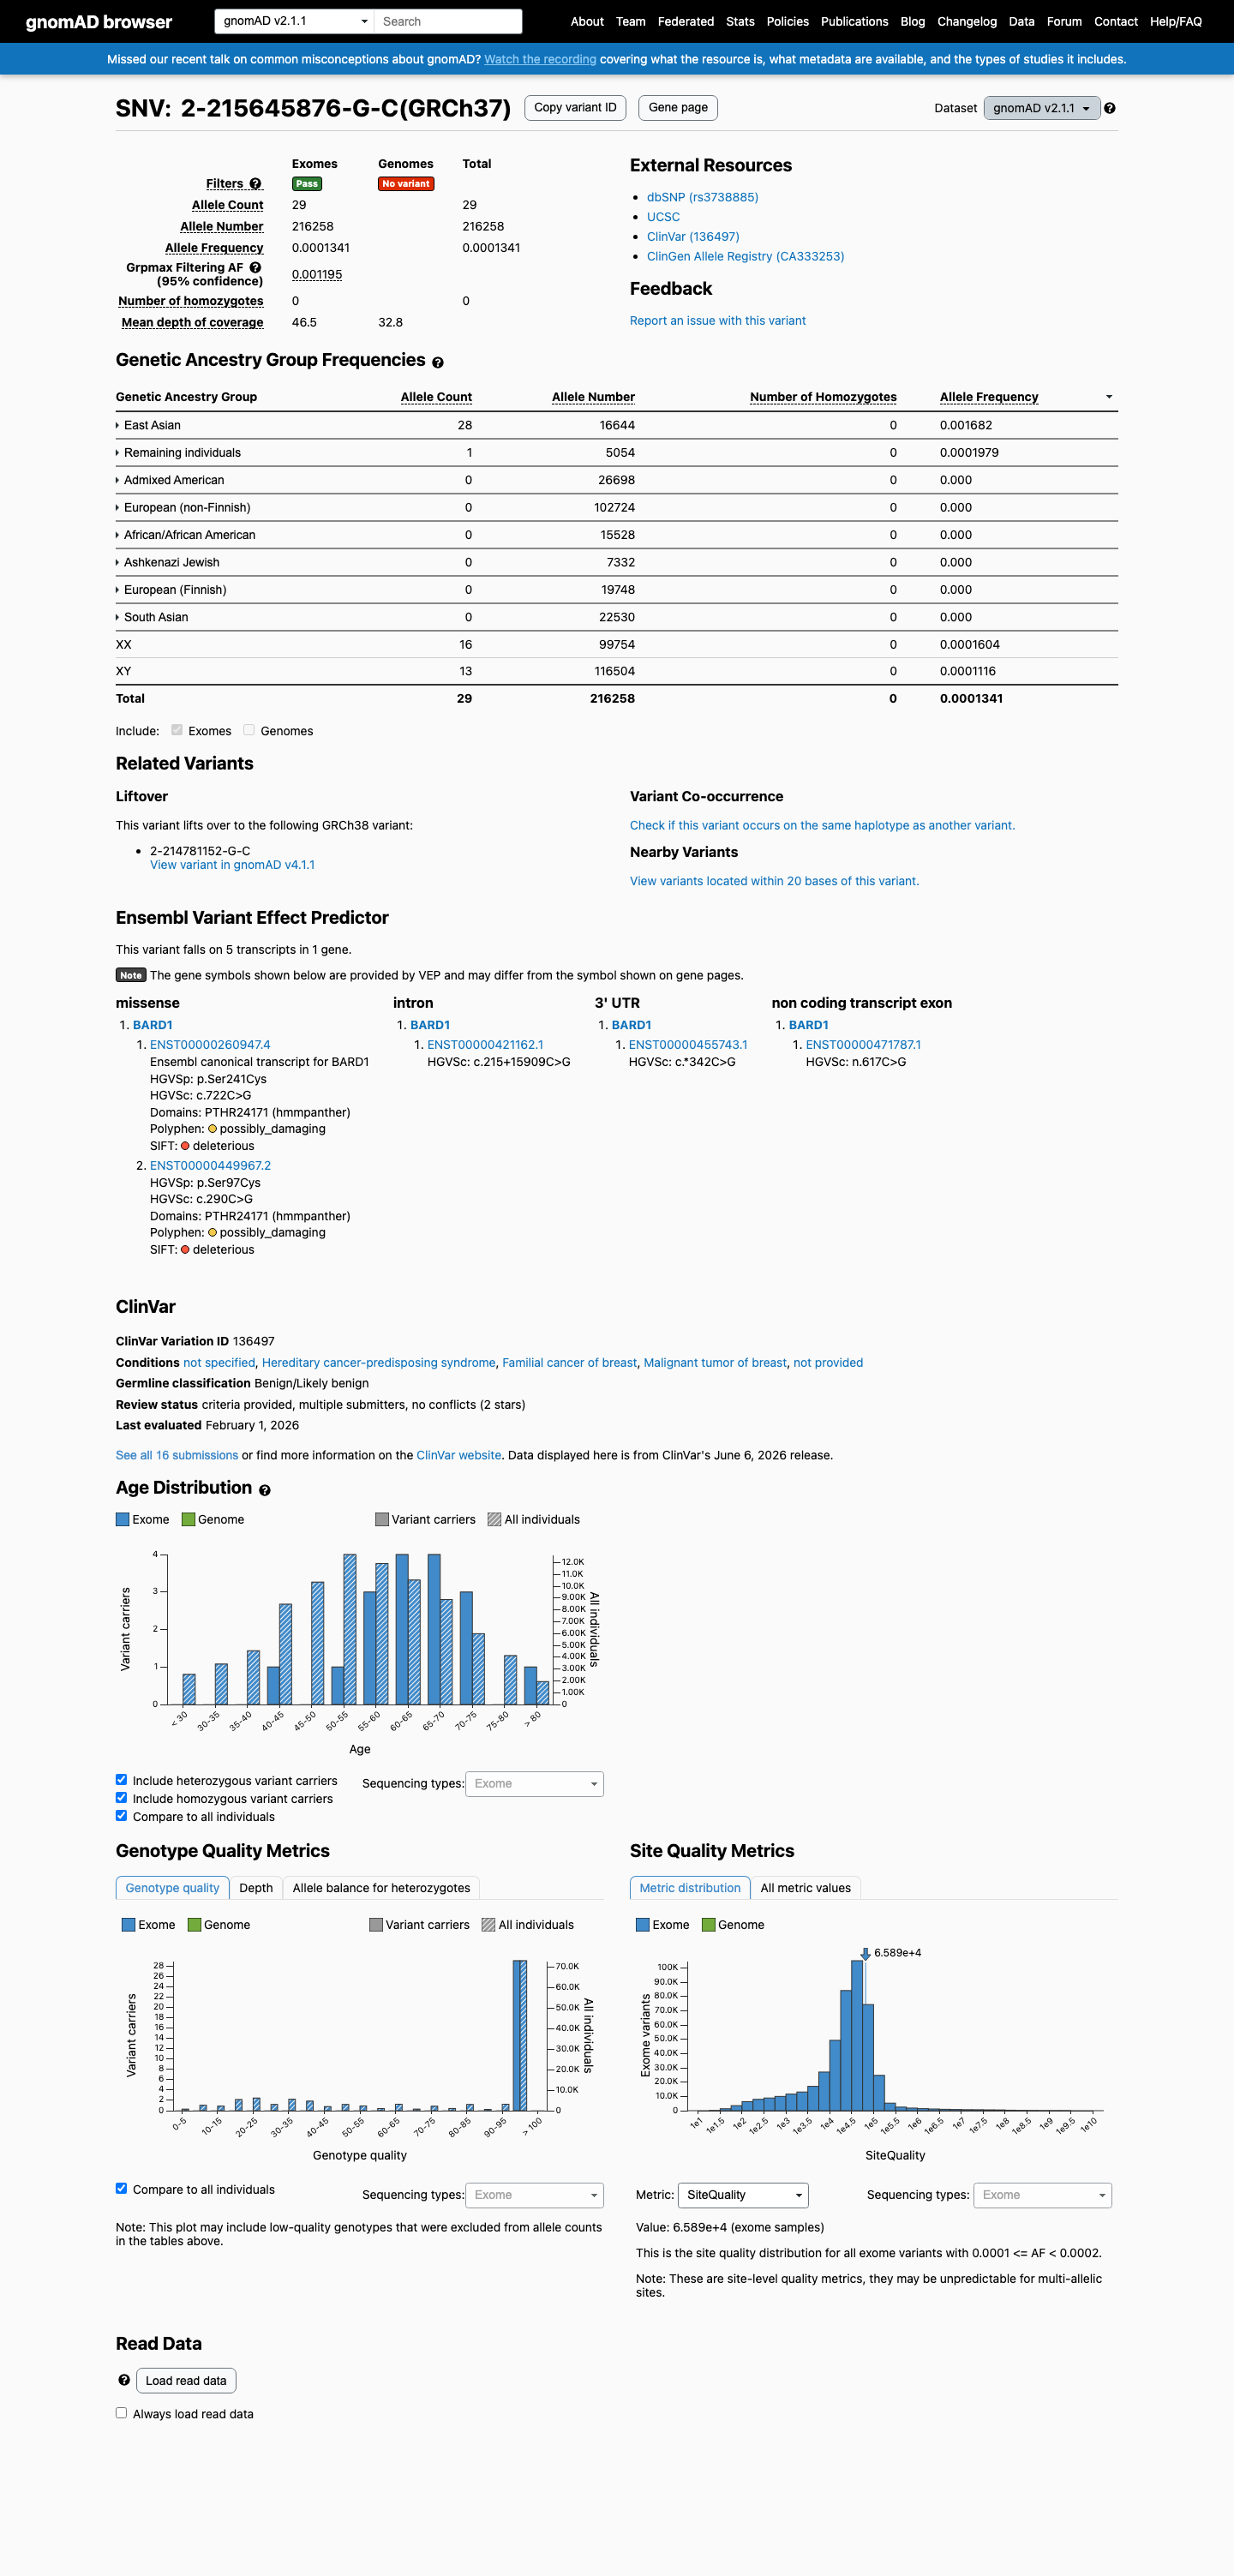Click the gnomAD browser logo

click(x=99, y=21)
